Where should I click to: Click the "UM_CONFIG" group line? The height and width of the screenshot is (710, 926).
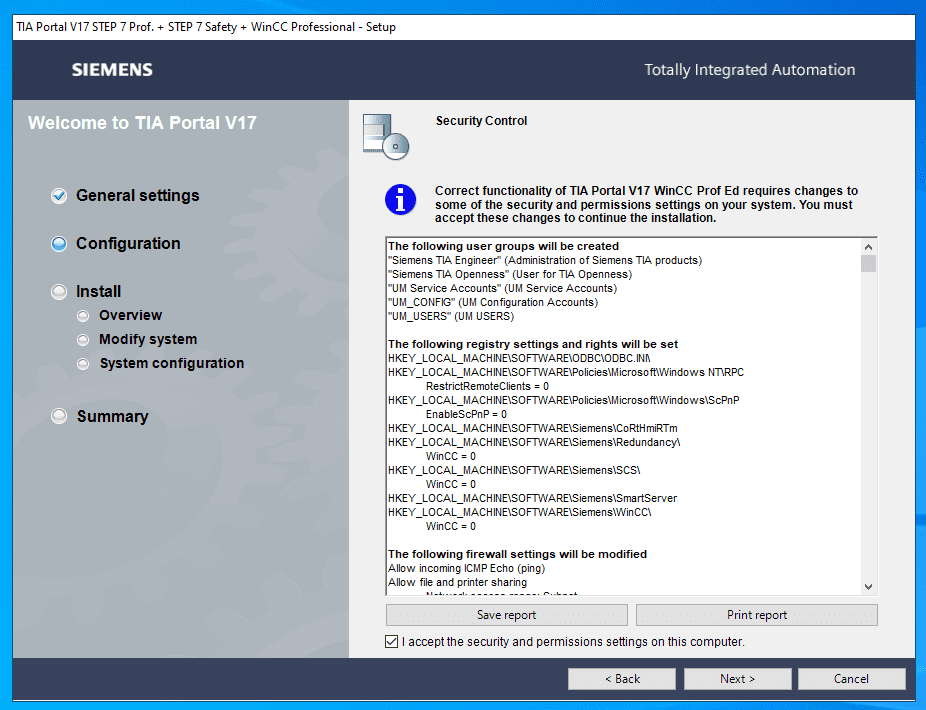tap(493, 302)
